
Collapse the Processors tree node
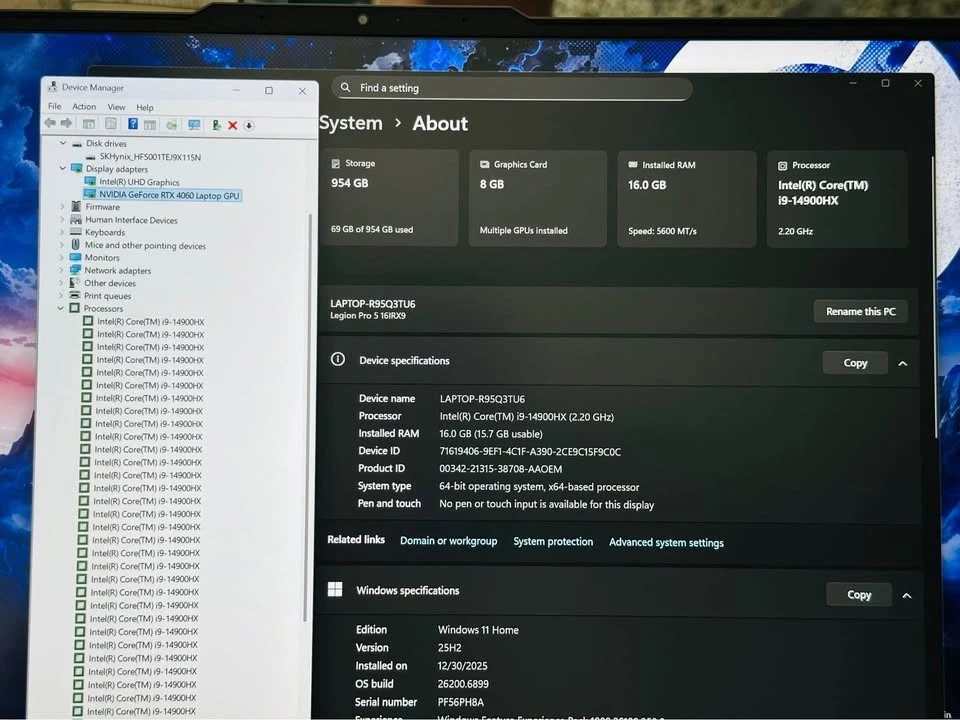[x=61, y=308]
